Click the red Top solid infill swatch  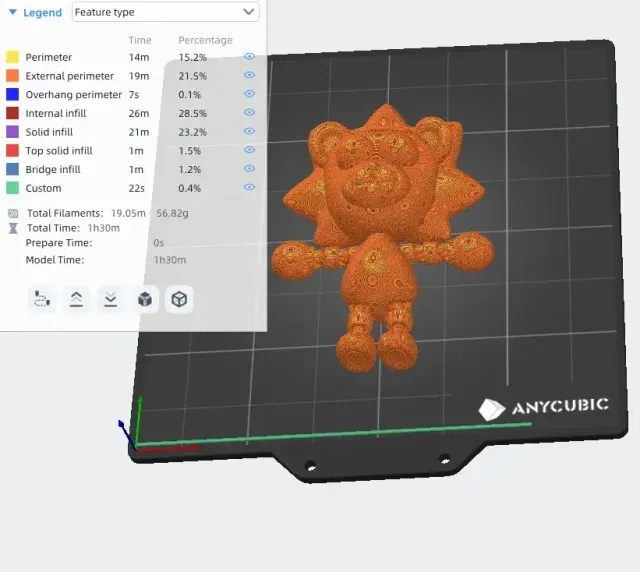[x=12, y=151]
